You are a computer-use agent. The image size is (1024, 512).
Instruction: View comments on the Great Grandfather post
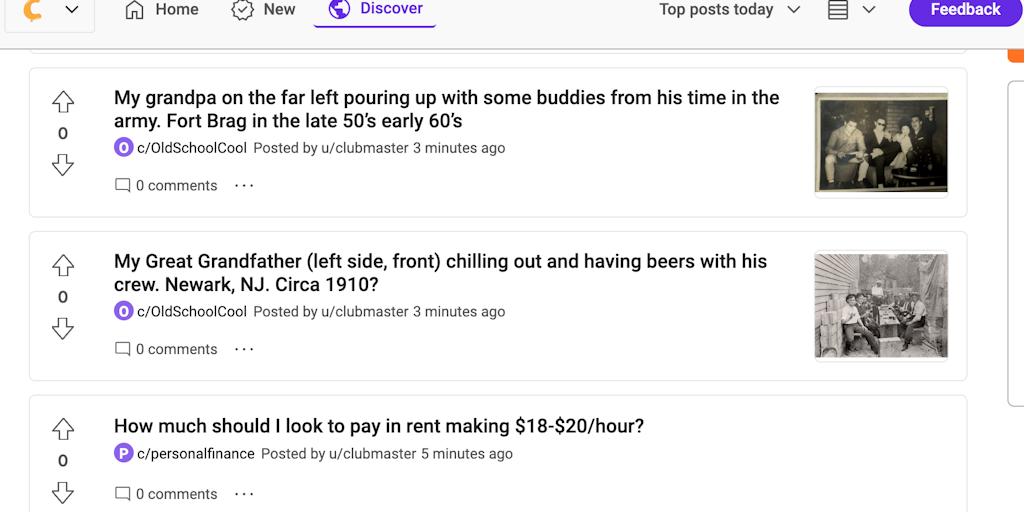point(166,349)
